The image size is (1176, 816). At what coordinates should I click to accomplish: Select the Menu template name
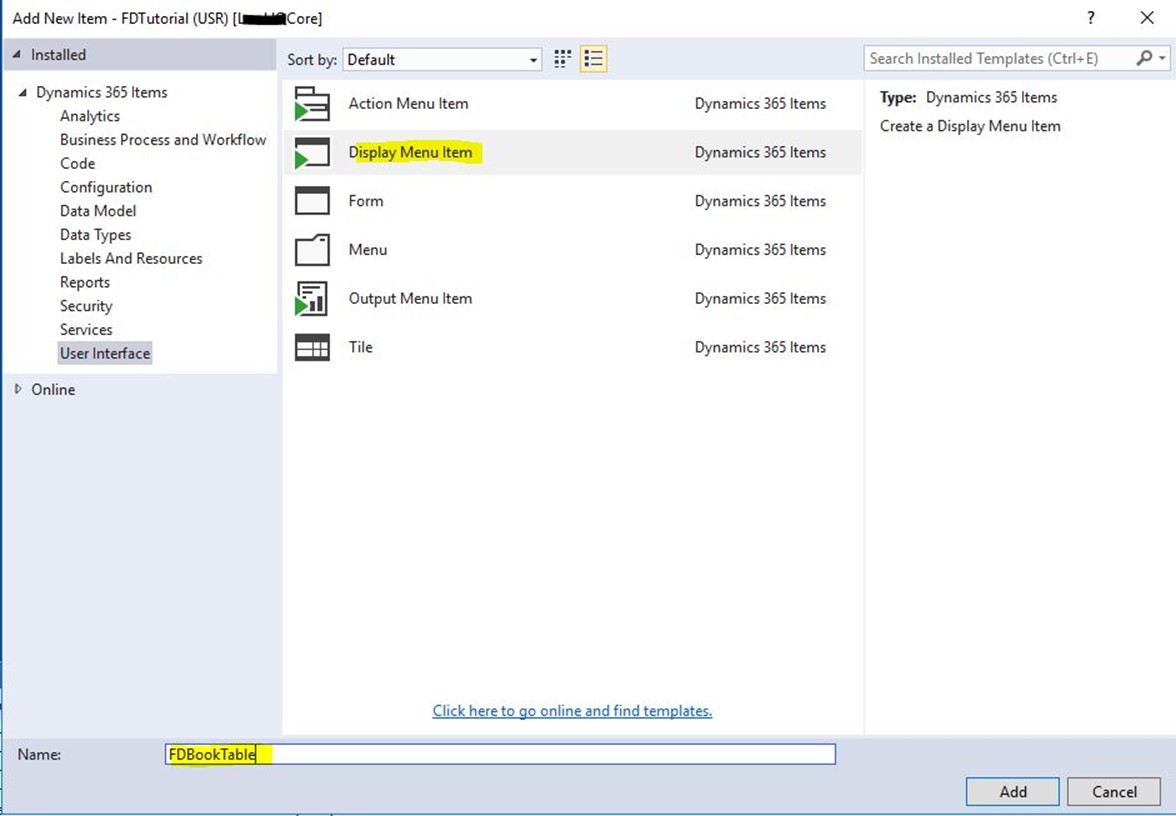(x=368, y=250)
